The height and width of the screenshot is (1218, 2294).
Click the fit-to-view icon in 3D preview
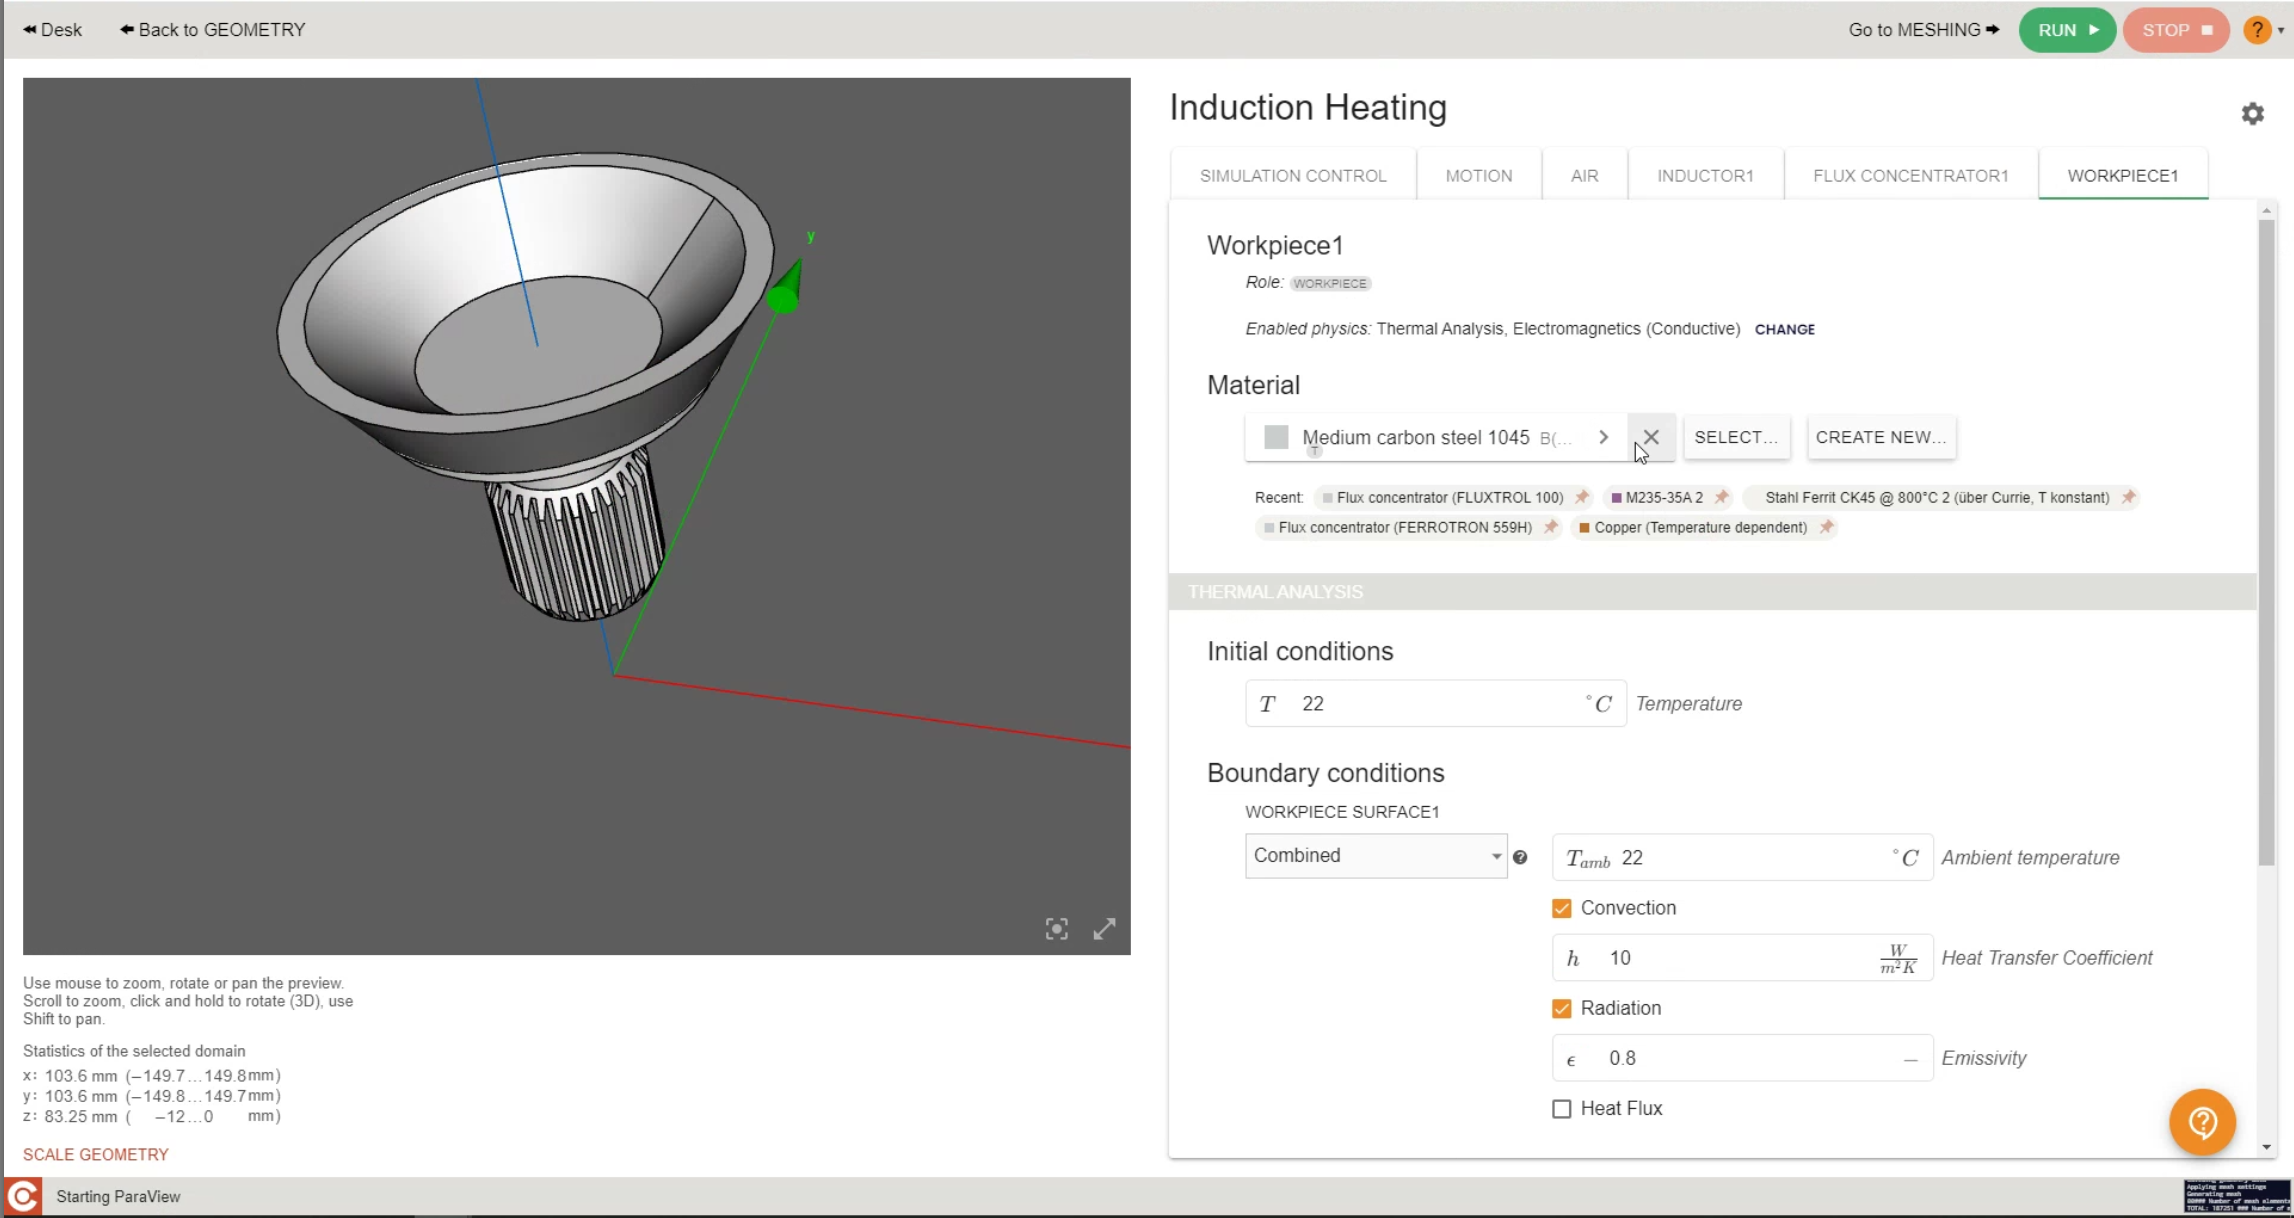point(1056,929)
